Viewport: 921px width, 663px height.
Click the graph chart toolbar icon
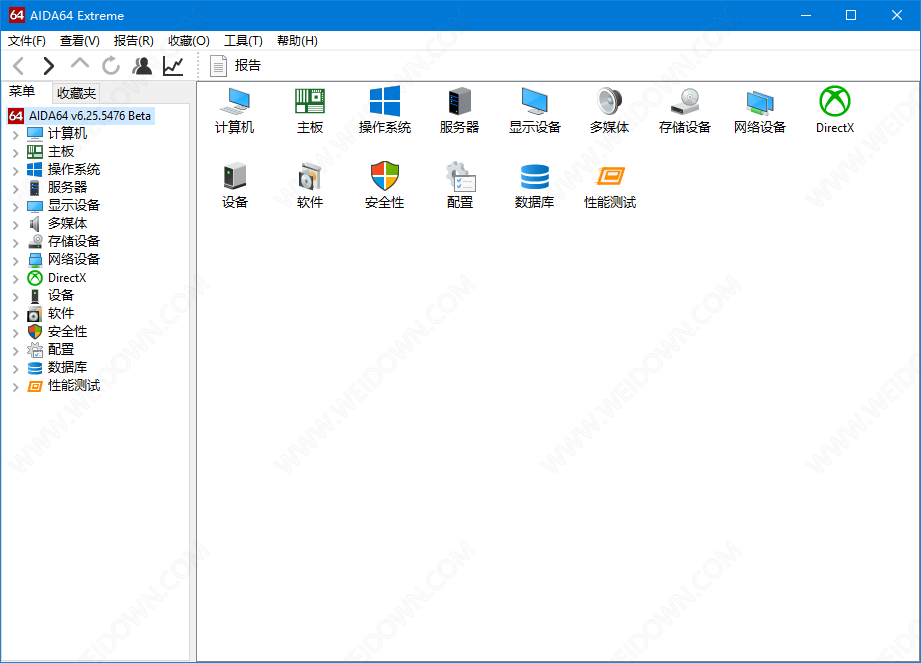pos(173,66)
